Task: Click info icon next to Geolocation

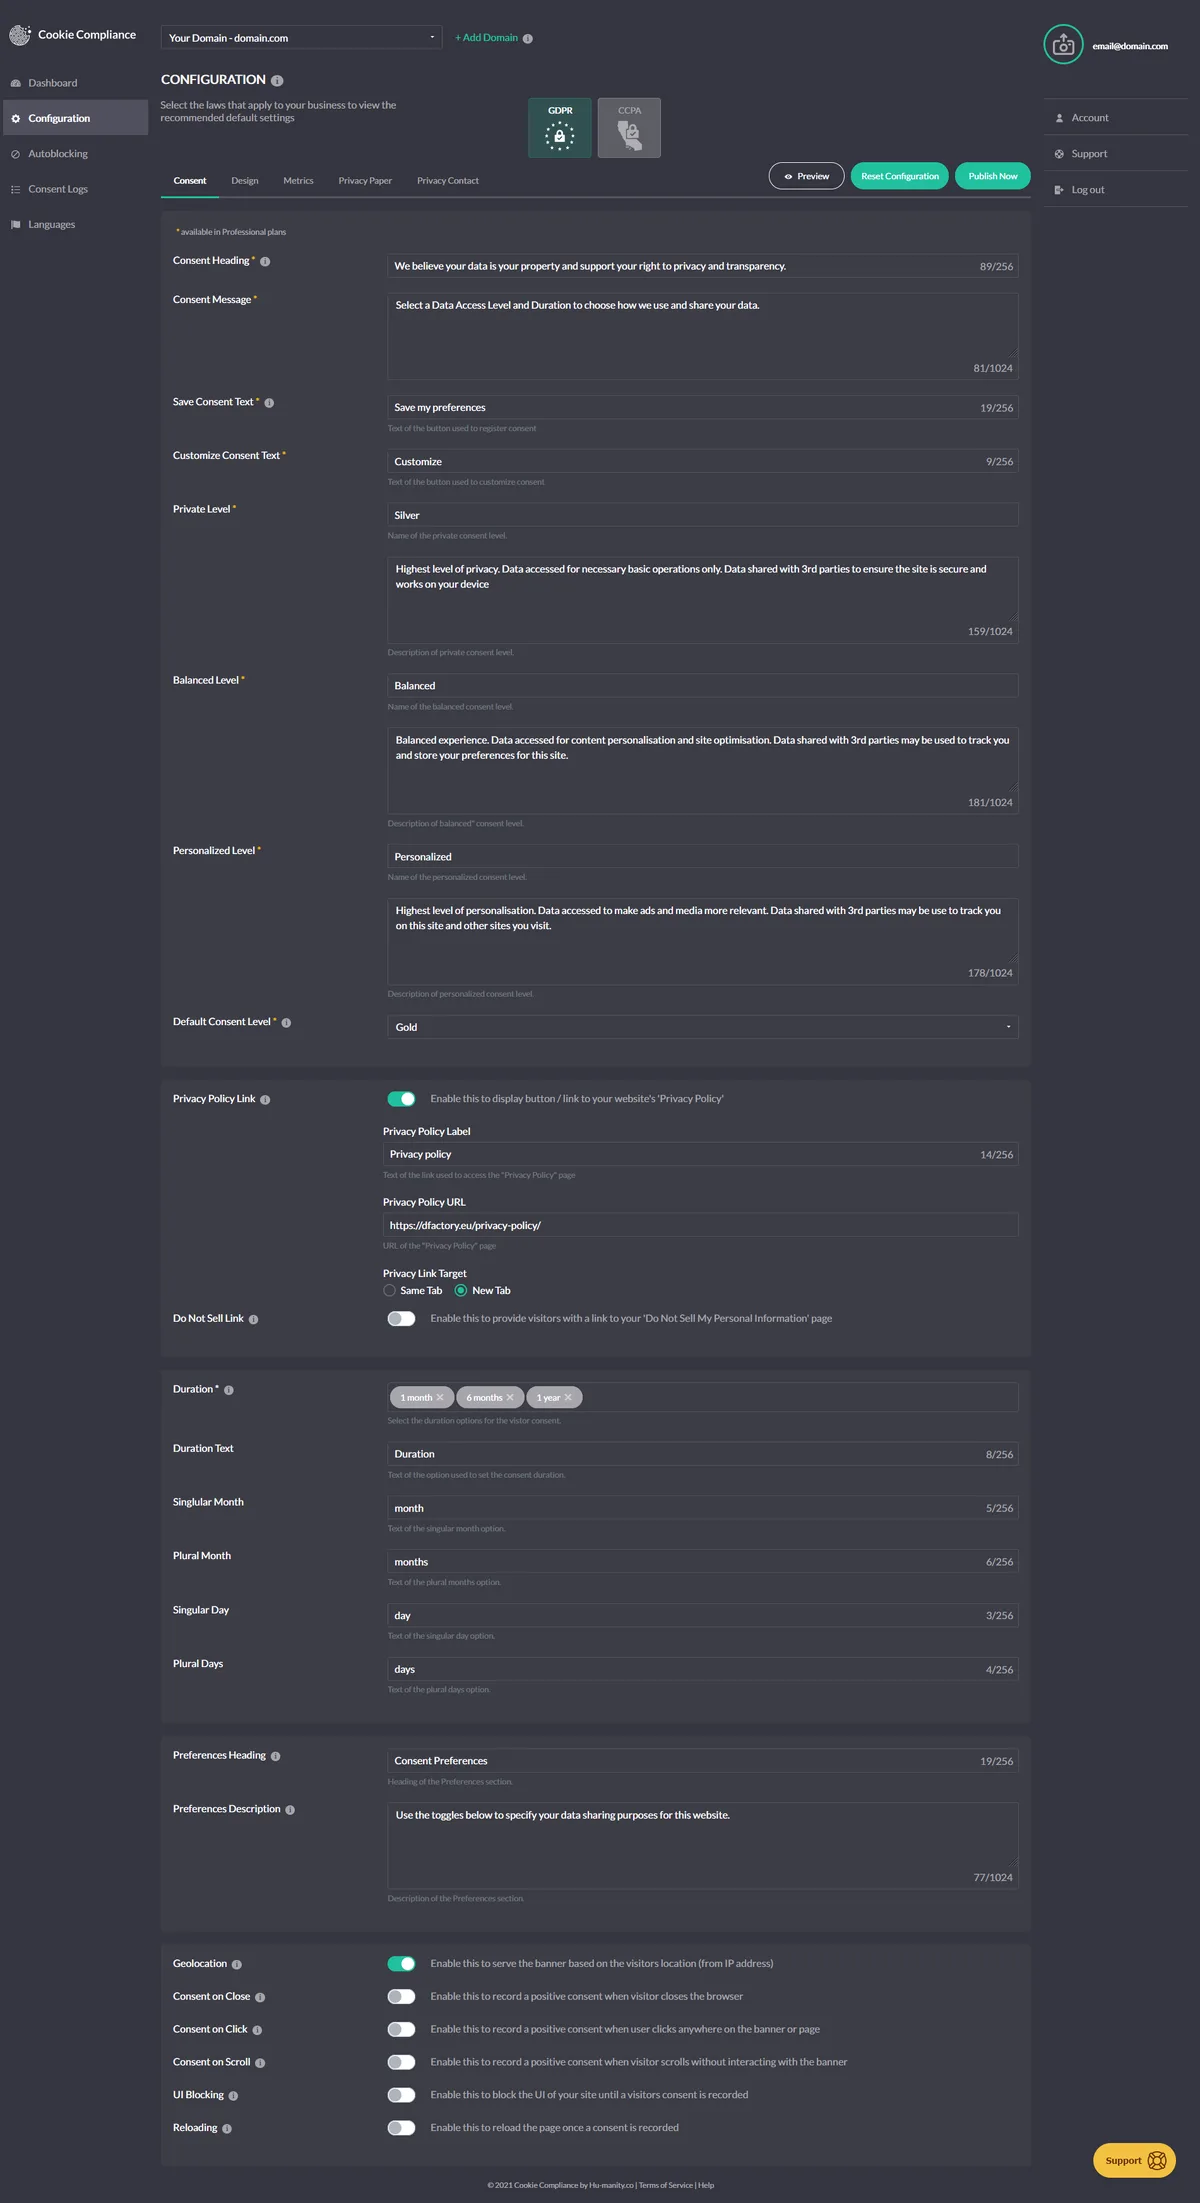Action: coord(237,1965)
